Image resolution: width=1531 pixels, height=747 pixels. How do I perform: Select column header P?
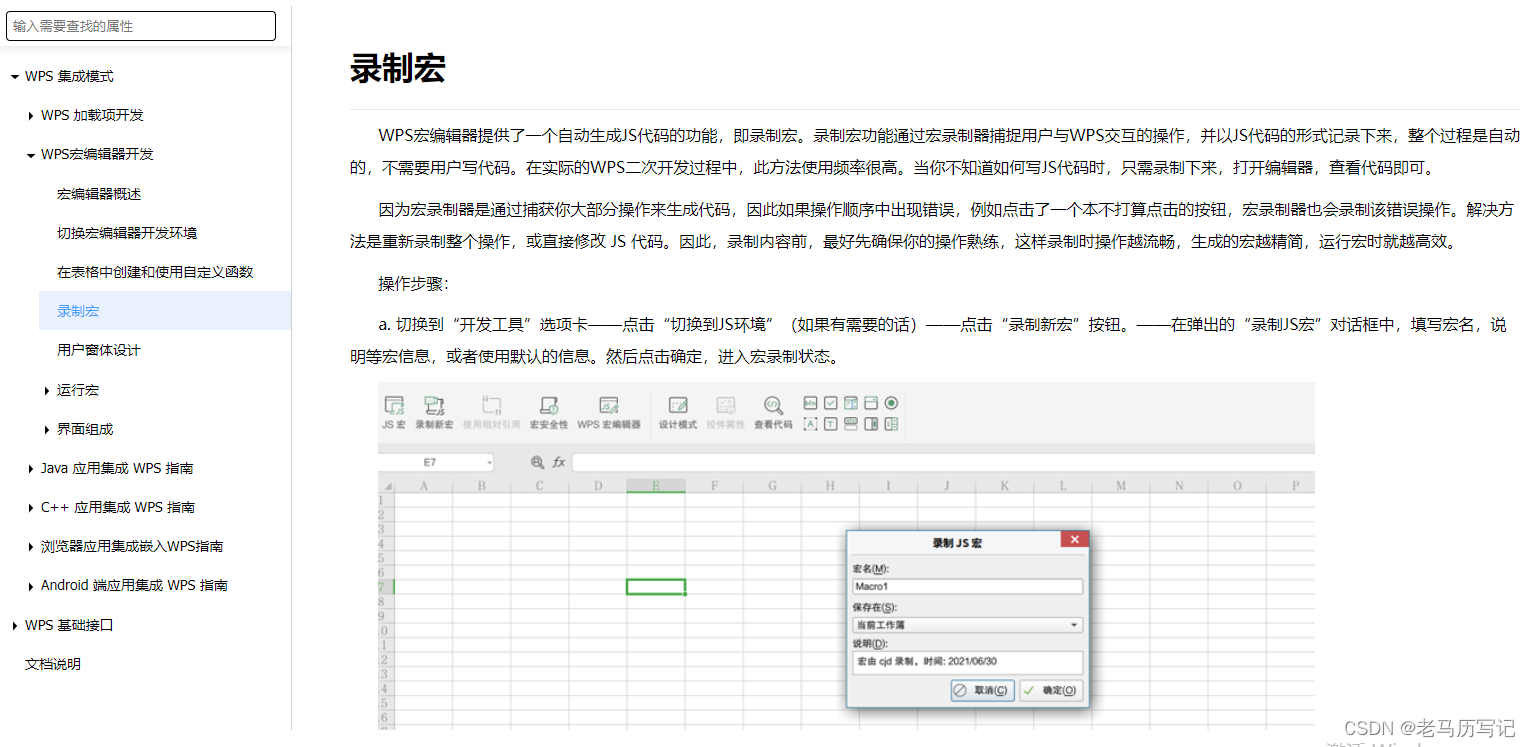[x=1296, y=486]
